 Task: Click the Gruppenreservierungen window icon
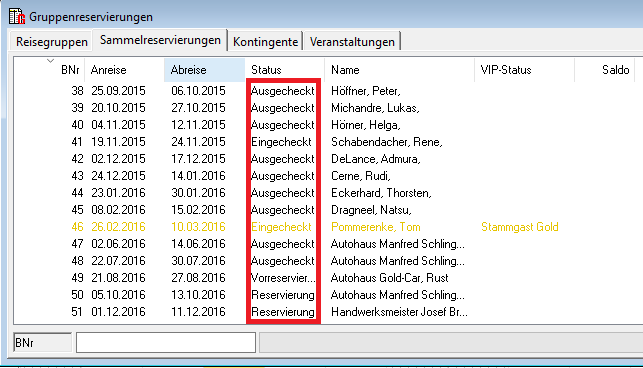tap(17, 16)
